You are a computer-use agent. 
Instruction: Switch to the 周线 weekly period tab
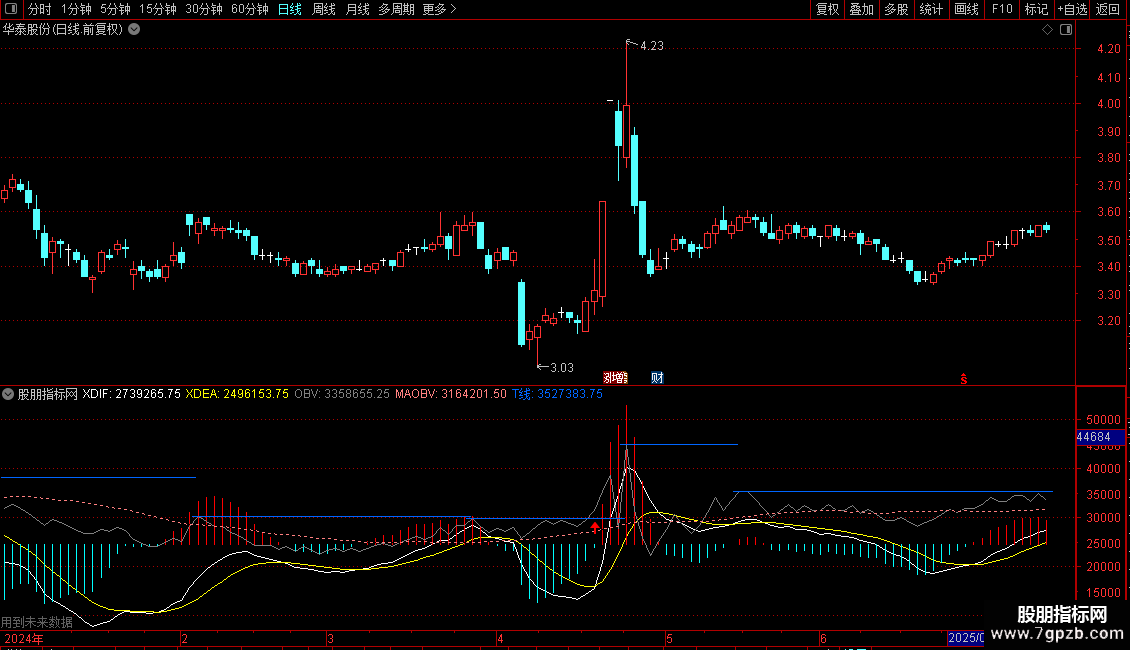[324, 9]
